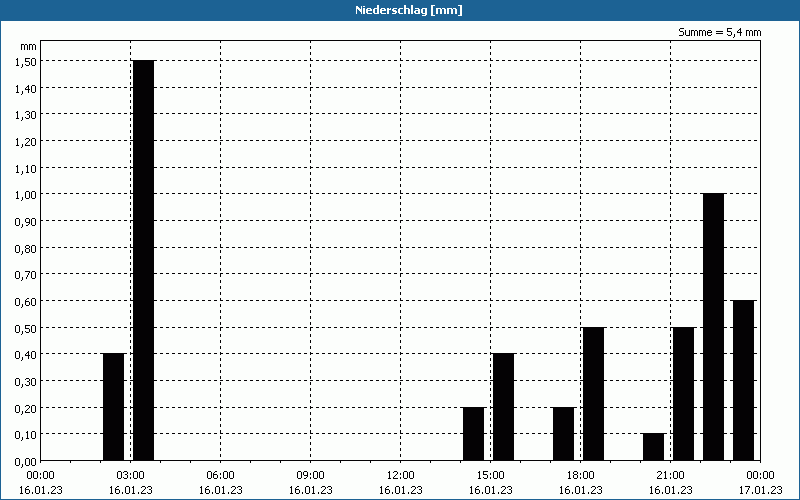Click the 1,20 y-axis label
Screen dimensions: 800x500
26,141
